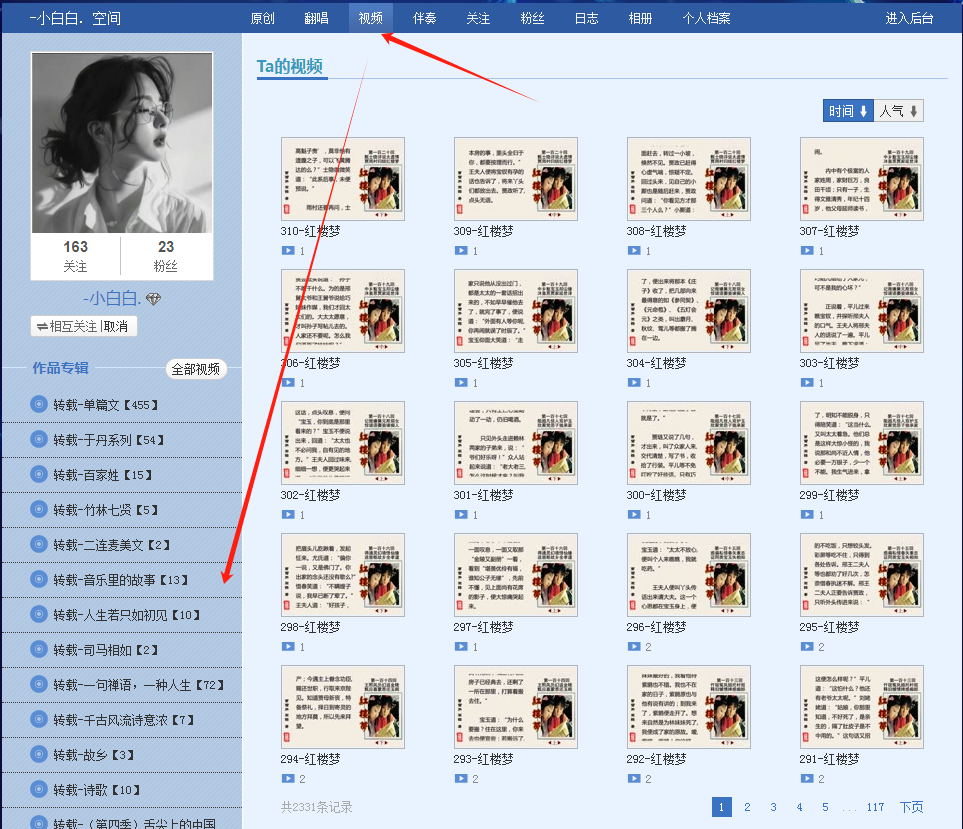Open the 转载-一句禅语，一种人生 album
Screen dimensions: 963x829
pos(137,685)
